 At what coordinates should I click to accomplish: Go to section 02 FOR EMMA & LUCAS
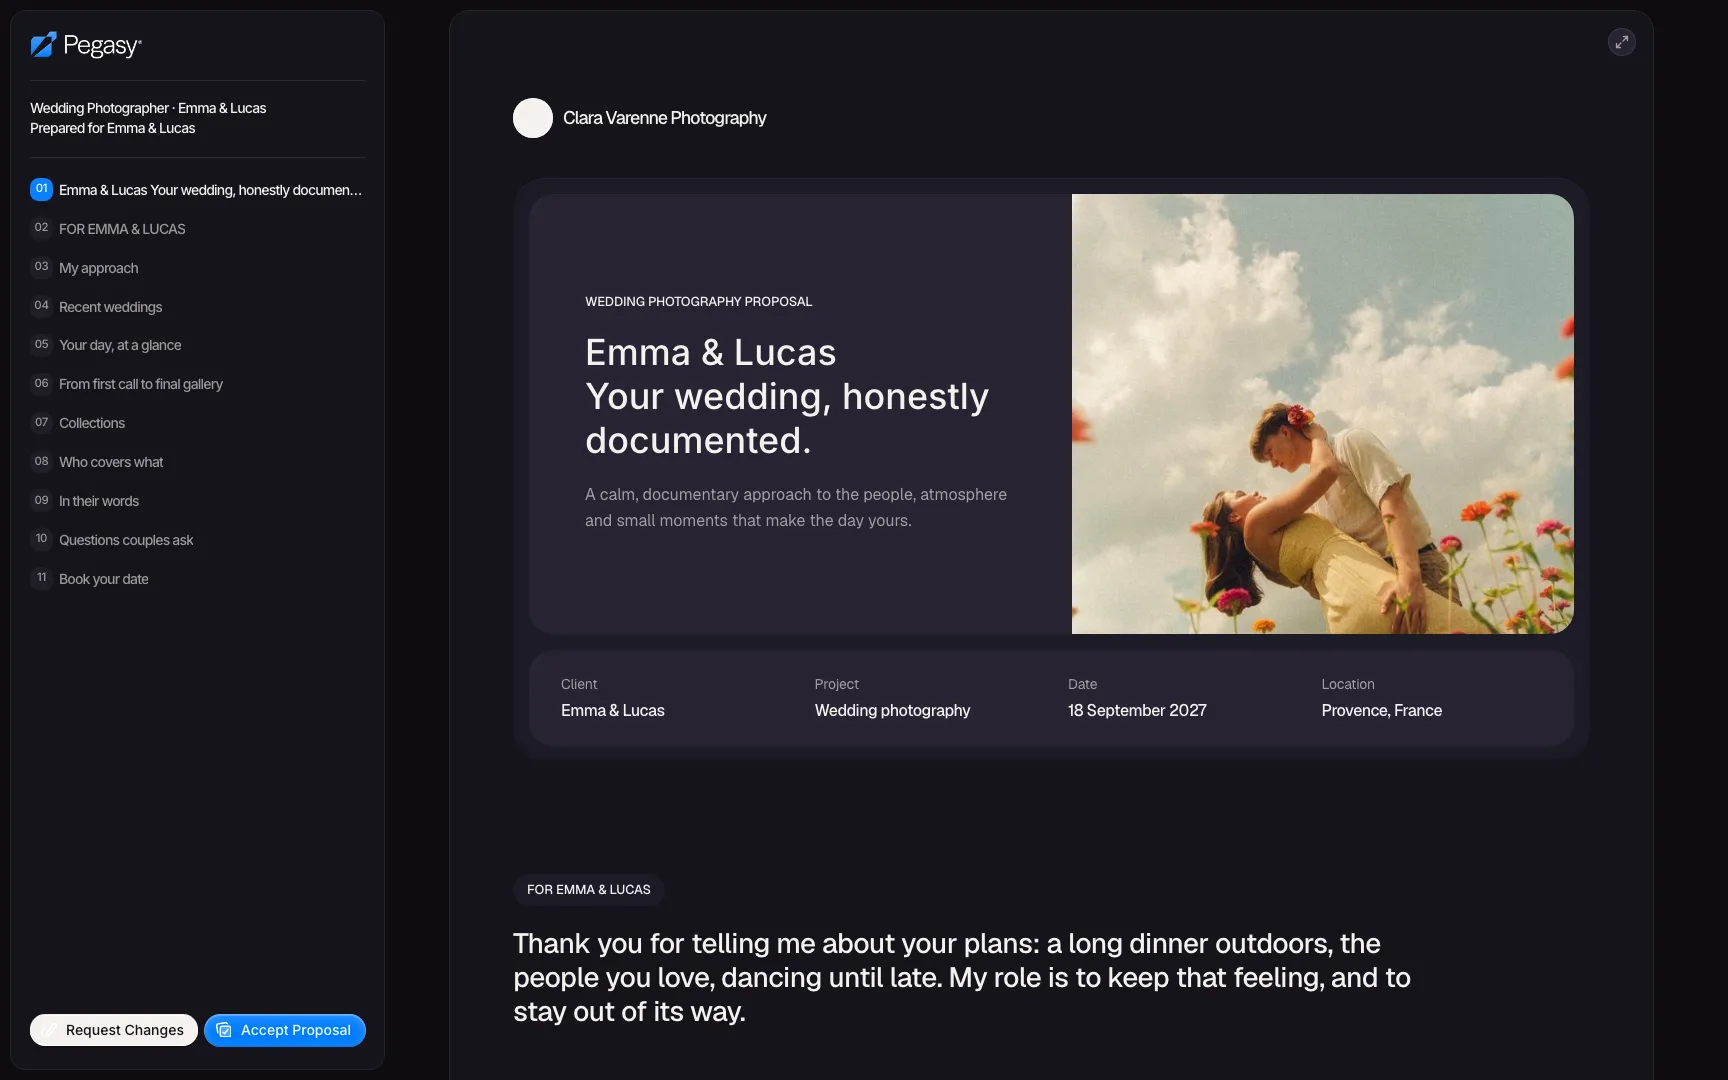click(197, 229)
